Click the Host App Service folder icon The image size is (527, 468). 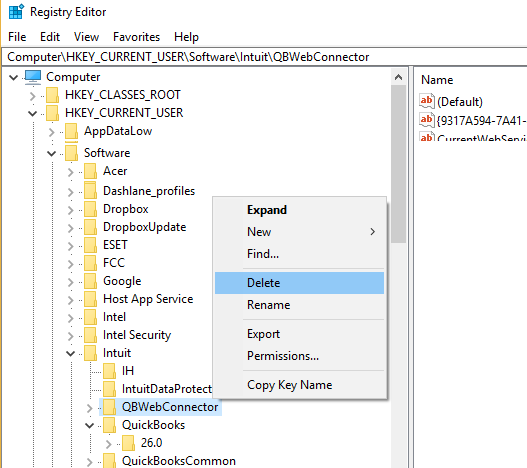[90, 299]
